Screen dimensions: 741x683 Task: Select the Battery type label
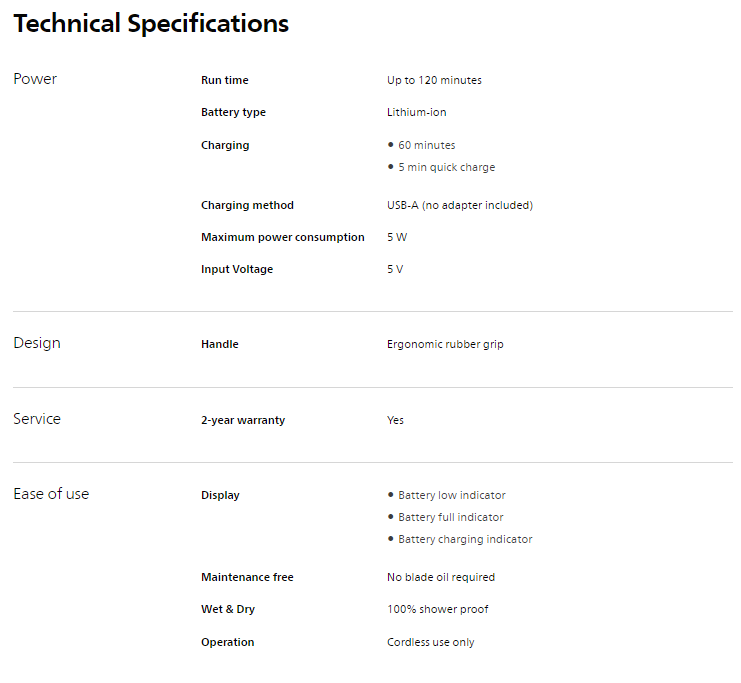click(x=233, y=112)
